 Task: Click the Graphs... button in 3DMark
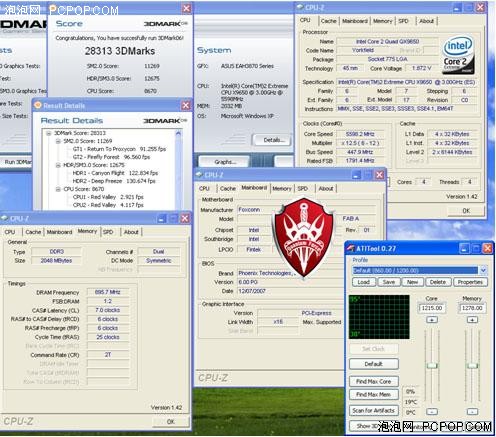224,162
